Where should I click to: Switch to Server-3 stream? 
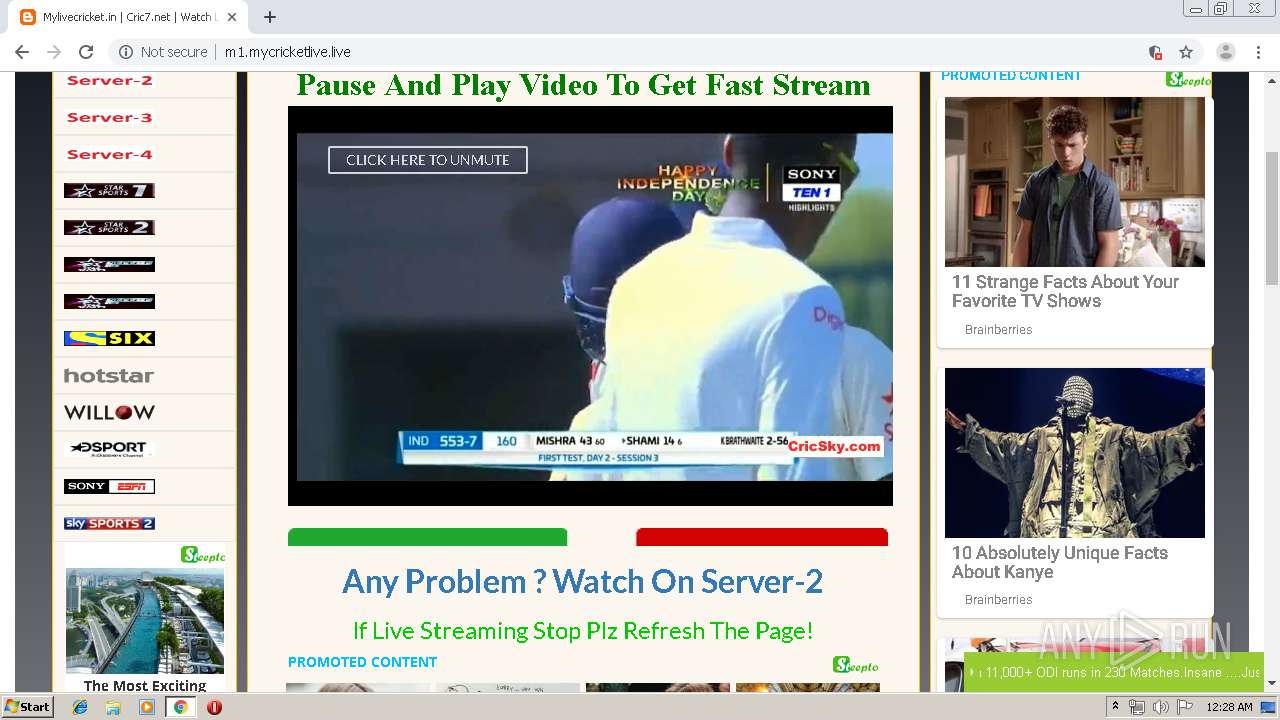coord(109,117)
